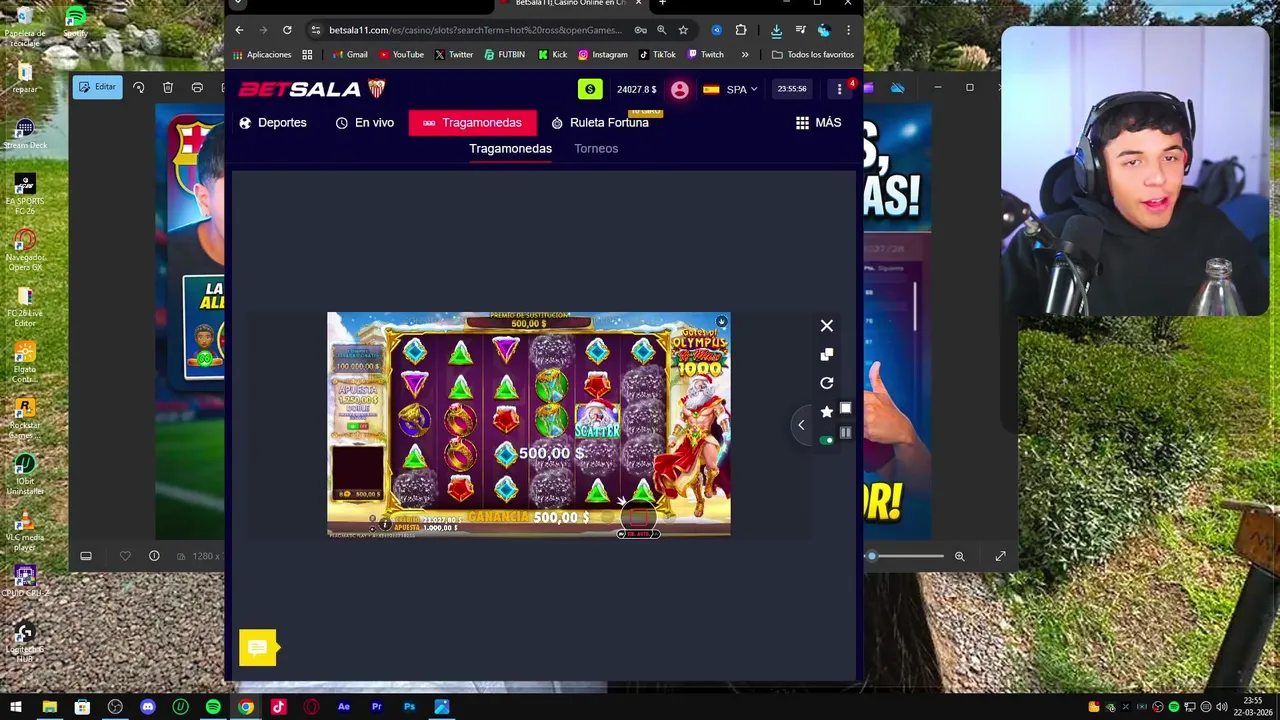
Task: Go back in Chrome browser
Action: pos(239,30)
